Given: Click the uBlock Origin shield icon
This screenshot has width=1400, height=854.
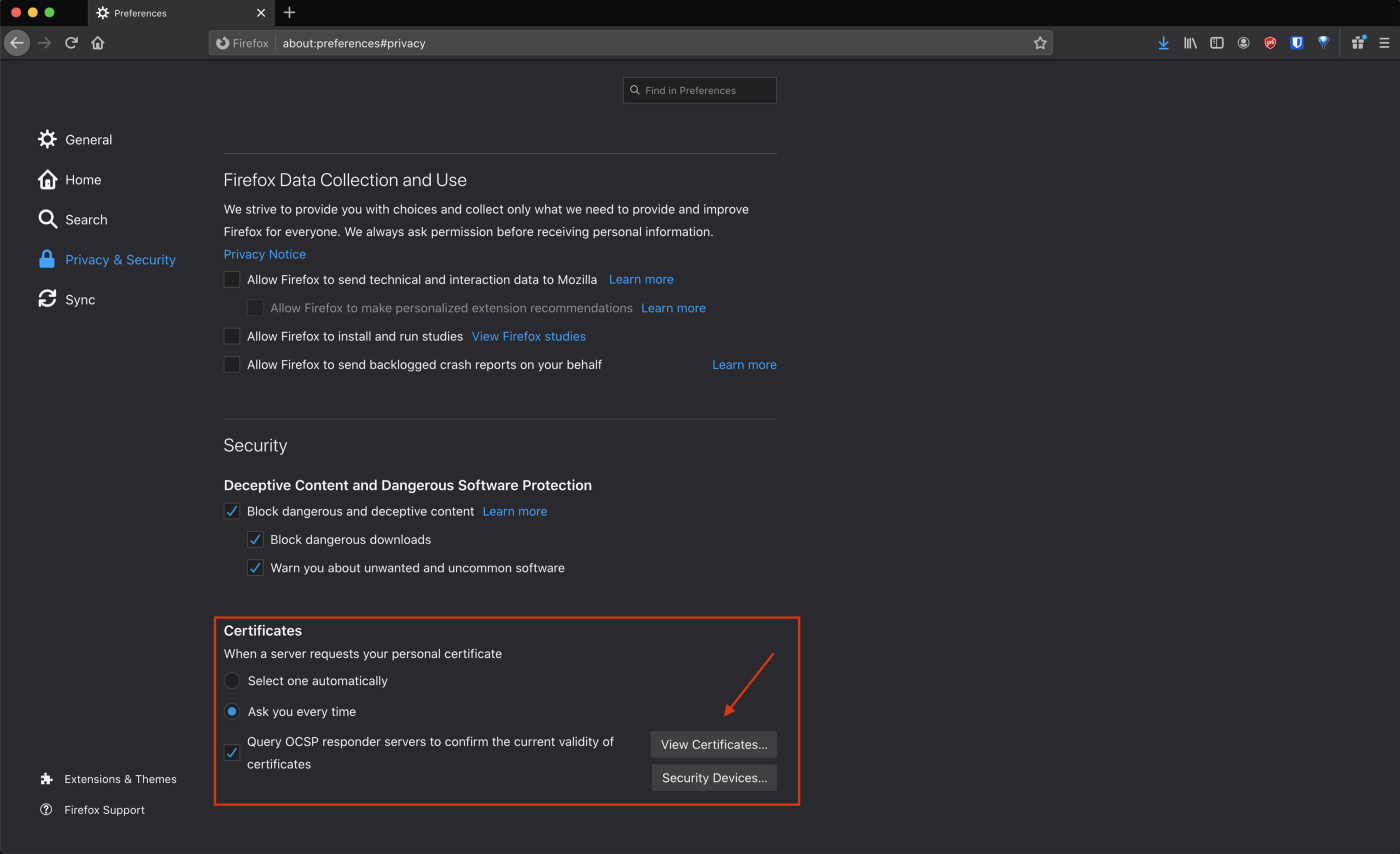Looking at the screenshot, I should coord(1270,43).
